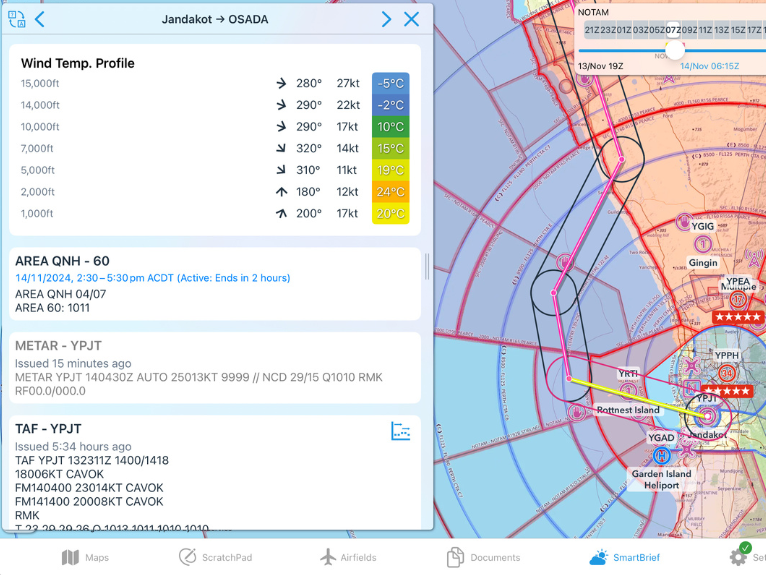Click the 320° wind direction value
The image size is (766, 575).
coord(309,148)
